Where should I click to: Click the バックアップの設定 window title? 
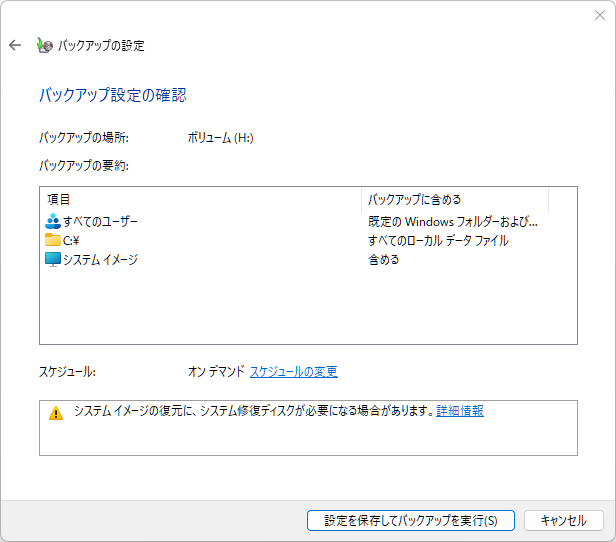pyautogui.click(x=101, y=46)
